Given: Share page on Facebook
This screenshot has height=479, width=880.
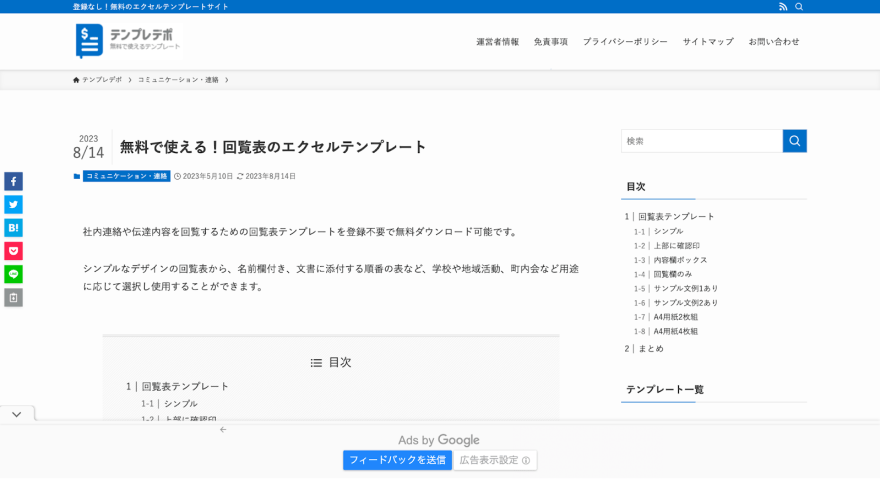Looking at the screenshot, I should (13, 181).
